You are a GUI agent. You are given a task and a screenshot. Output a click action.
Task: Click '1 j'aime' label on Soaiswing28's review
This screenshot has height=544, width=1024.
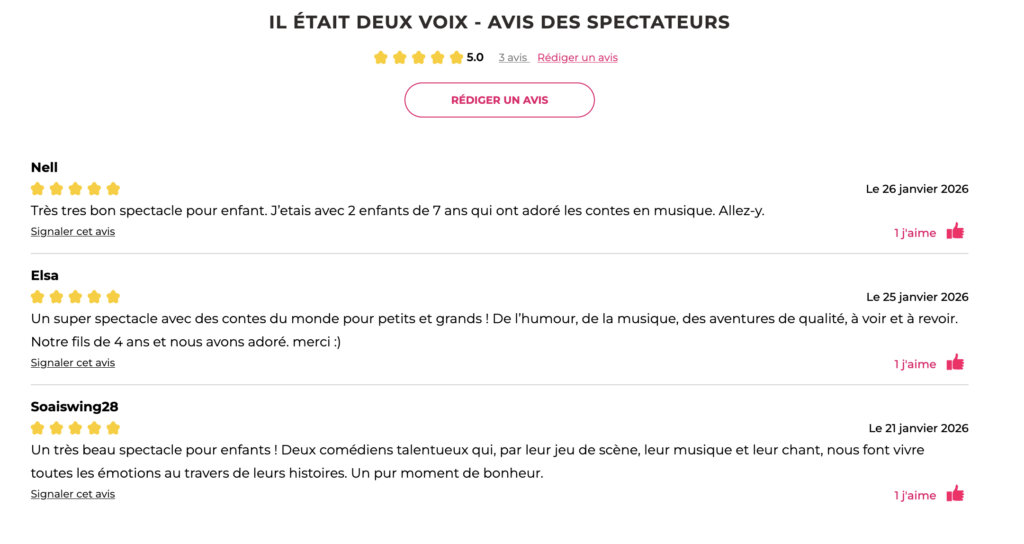[x=915, y=495]
